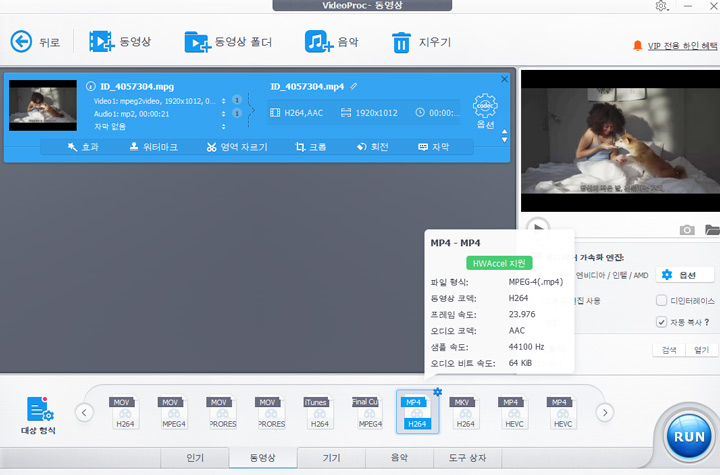Open codec 옵션 settings
The image size is (720, 475).
[485, 111]
